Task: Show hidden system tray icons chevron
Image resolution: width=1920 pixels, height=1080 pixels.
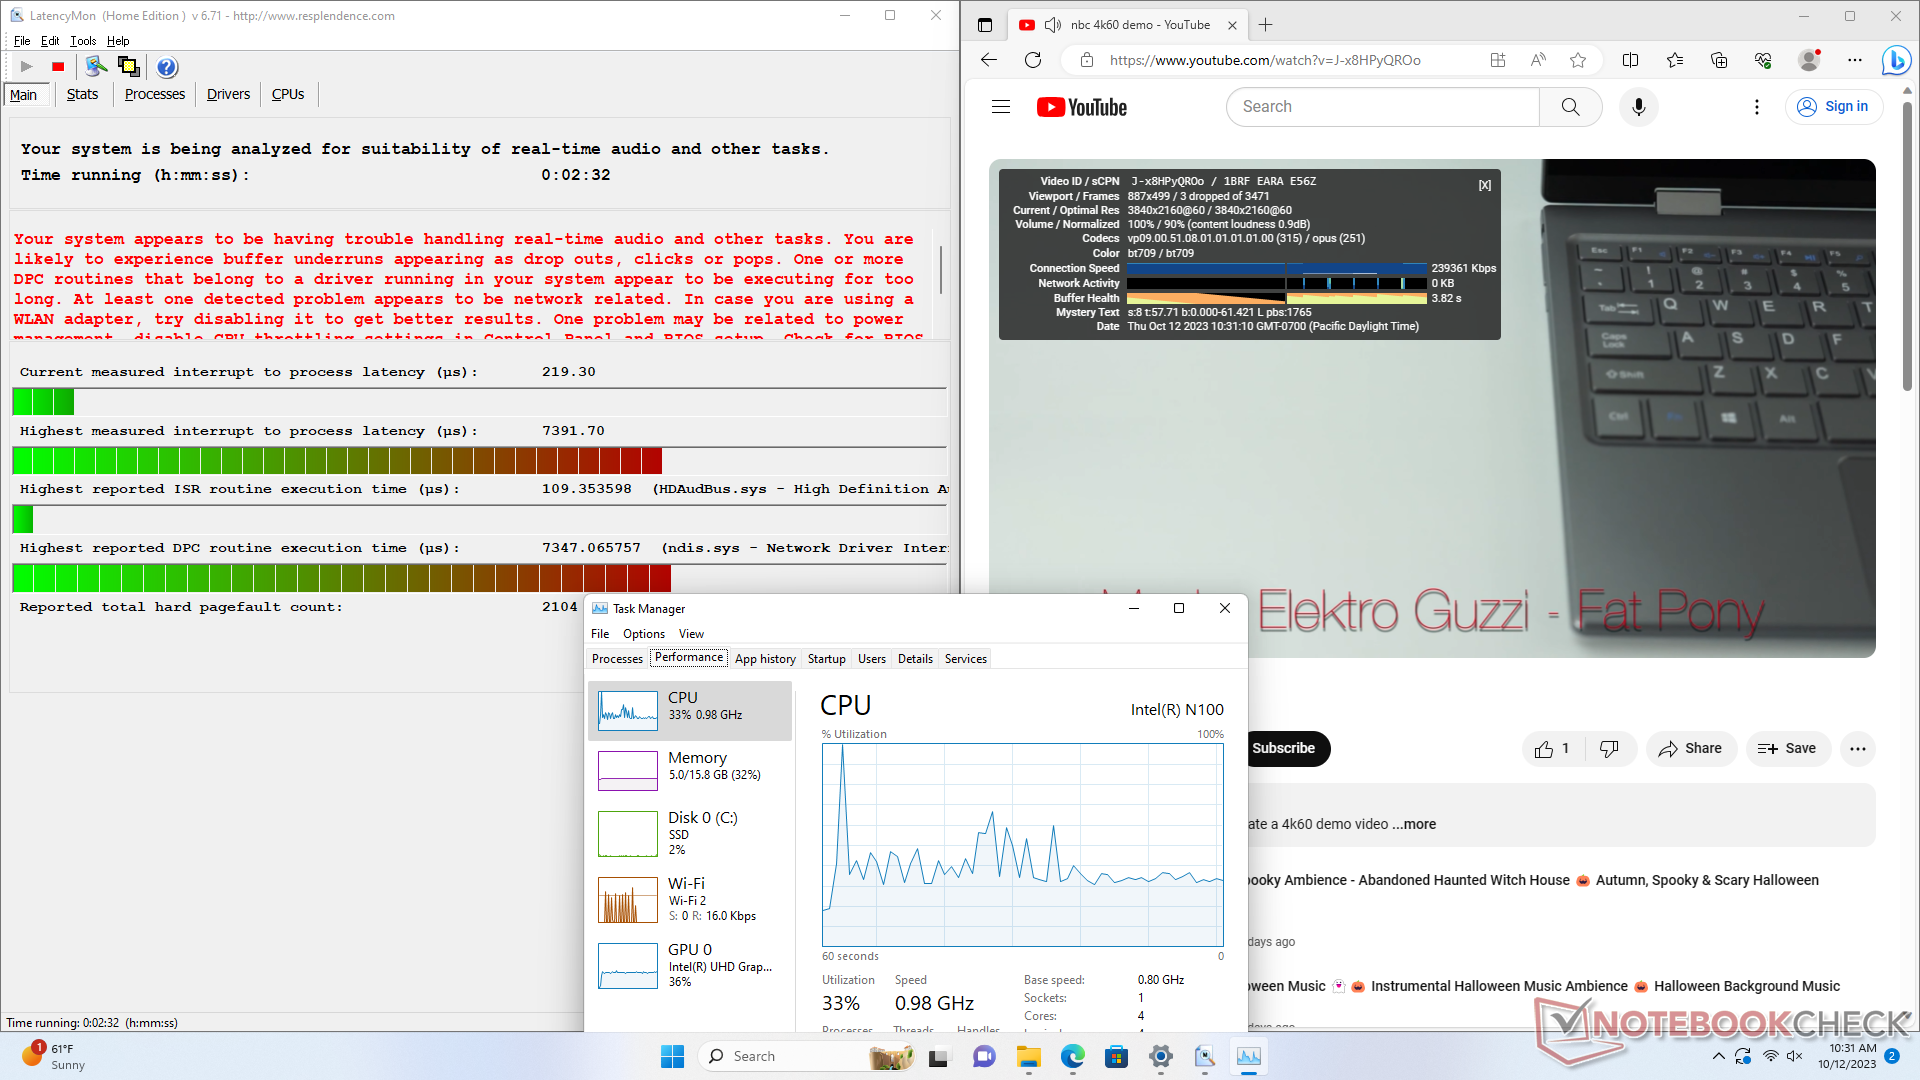Action: 1718,1056
